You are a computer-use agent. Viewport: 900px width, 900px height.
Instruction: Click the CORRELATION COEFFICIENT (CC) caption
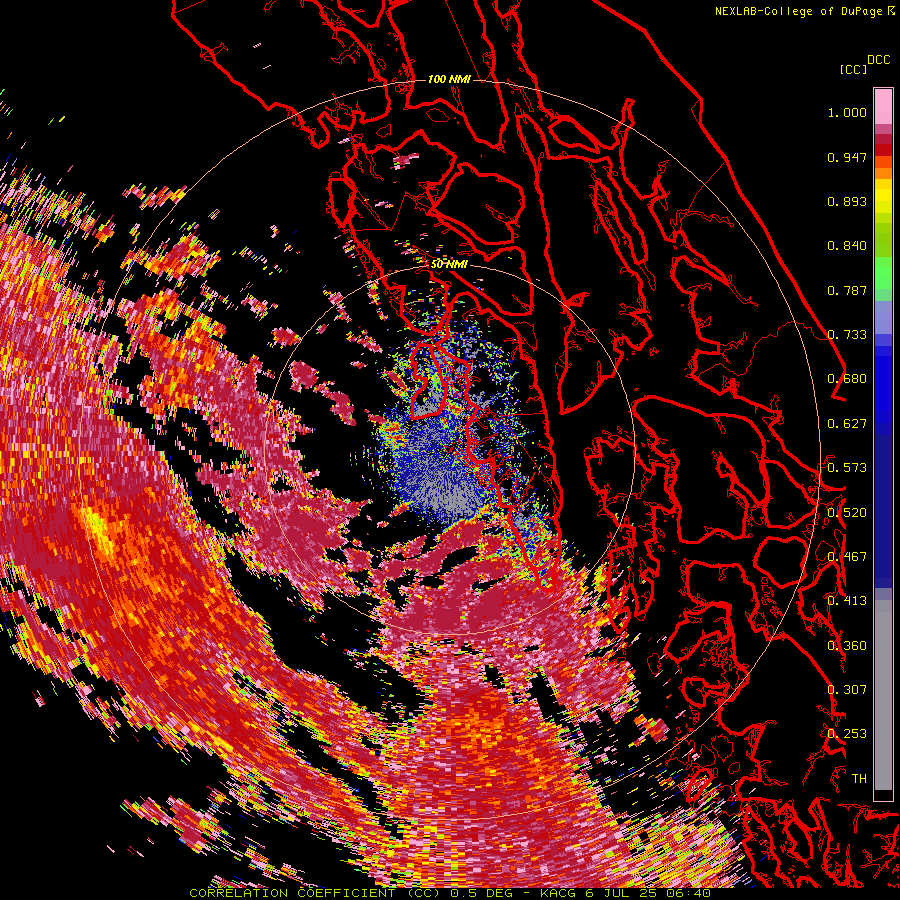[315, 893]
